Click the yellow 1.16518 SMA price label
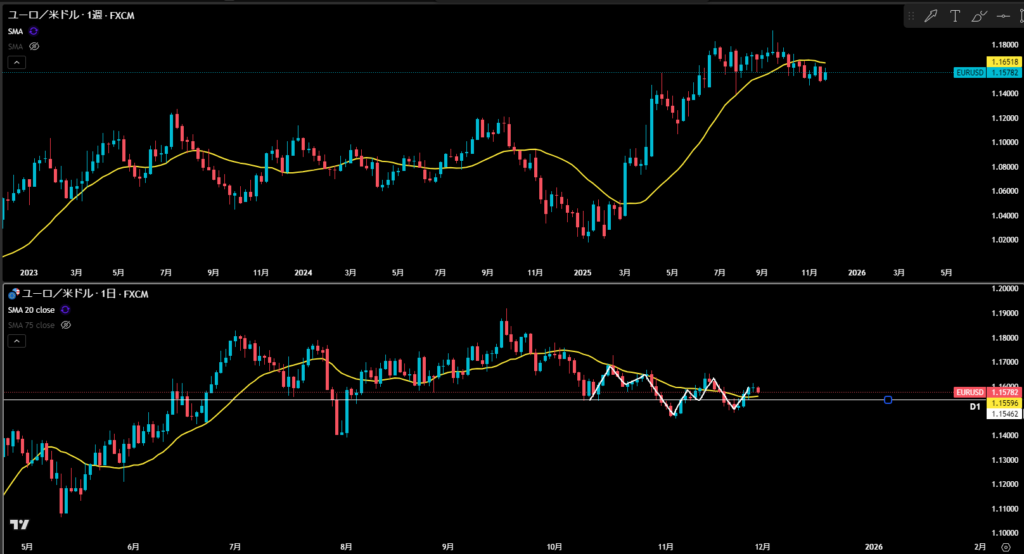This screenshot has height=554, width=1024. 1001,62
